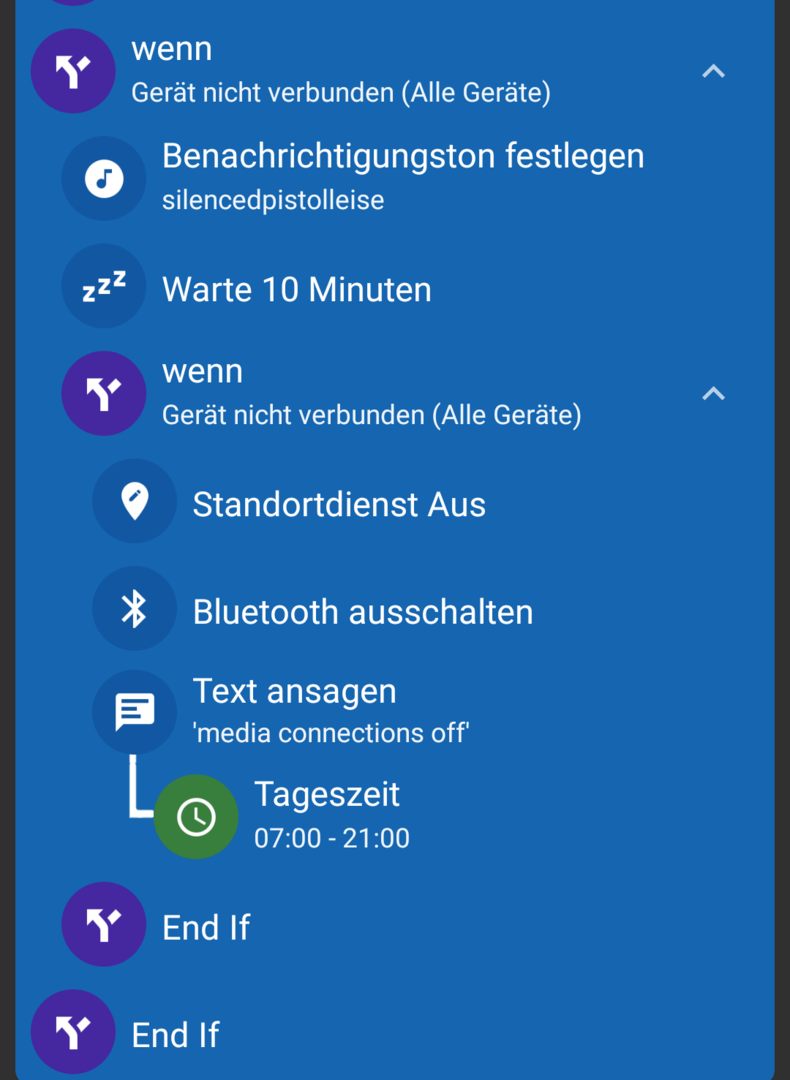
Task: Open the Benachrichtigungston festlegen action
Action: (x=402, y=157)
